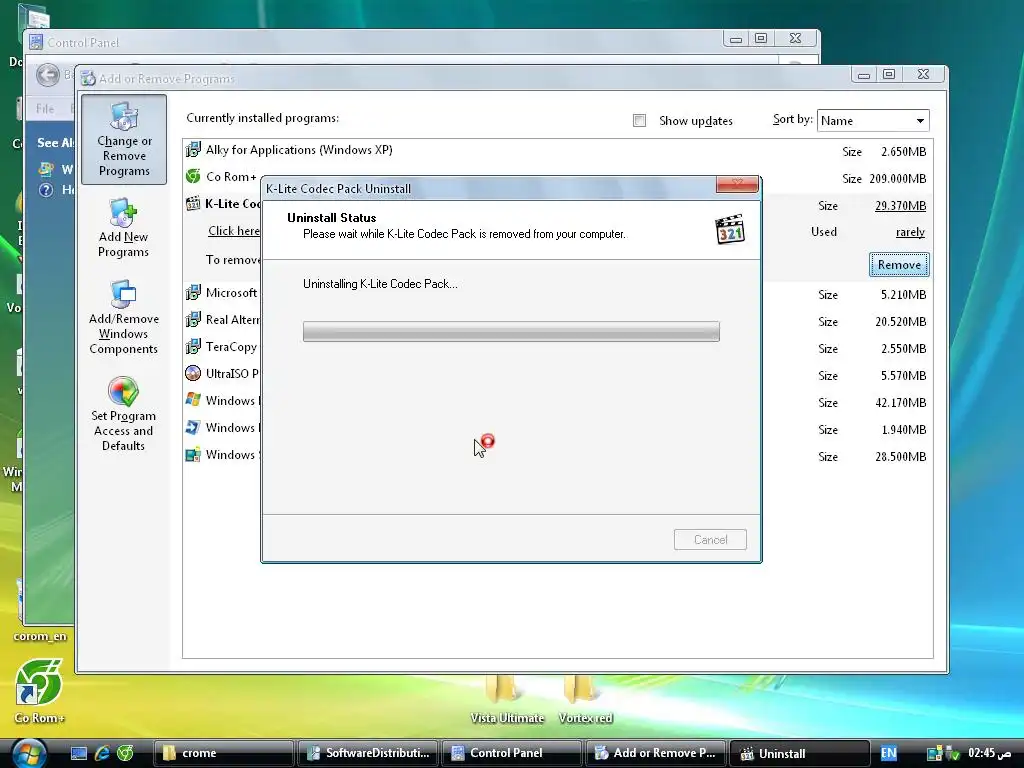
Task: Click the EN language indicator in the taskbar
Action: click(888, 753)
